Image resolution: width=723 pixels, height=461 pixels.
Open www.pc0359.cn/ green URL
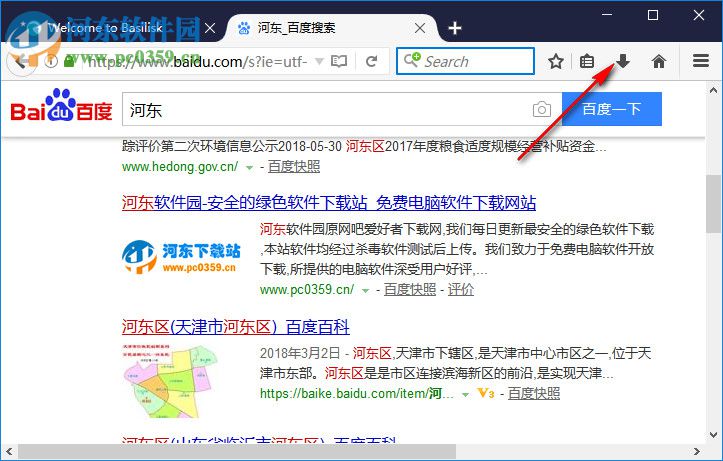coord(307,290)
